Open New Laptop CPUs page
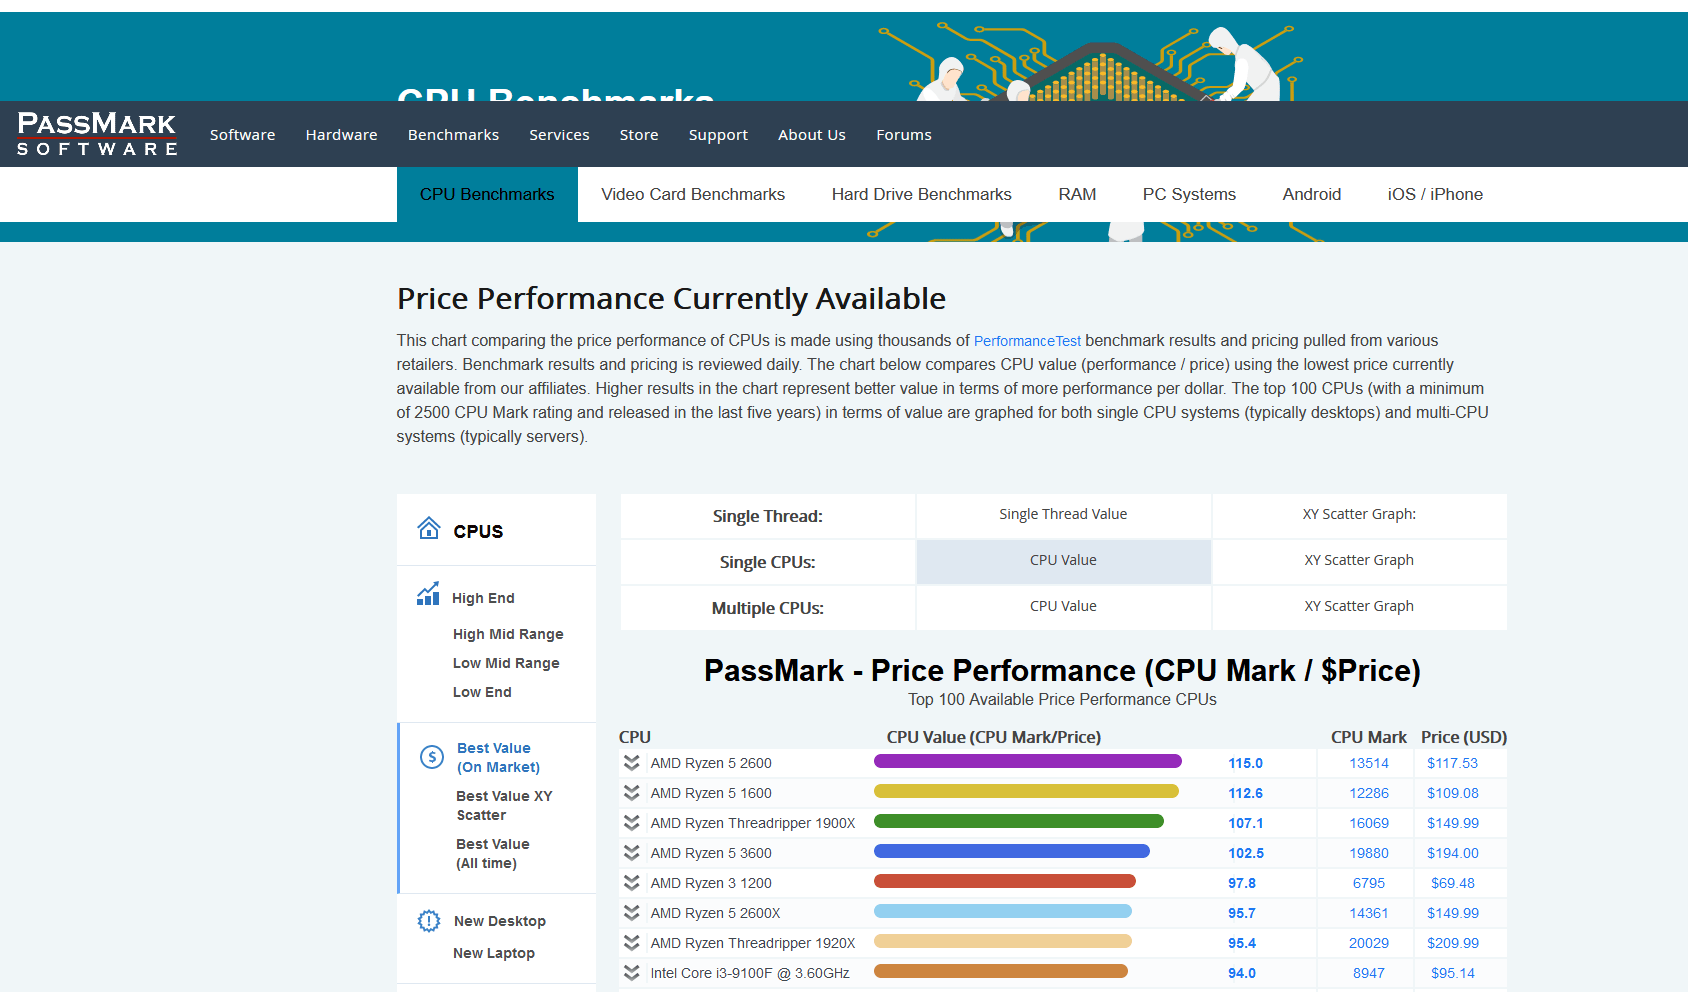The width and height of the screenshot is (1688, 992). coord(494,953)
